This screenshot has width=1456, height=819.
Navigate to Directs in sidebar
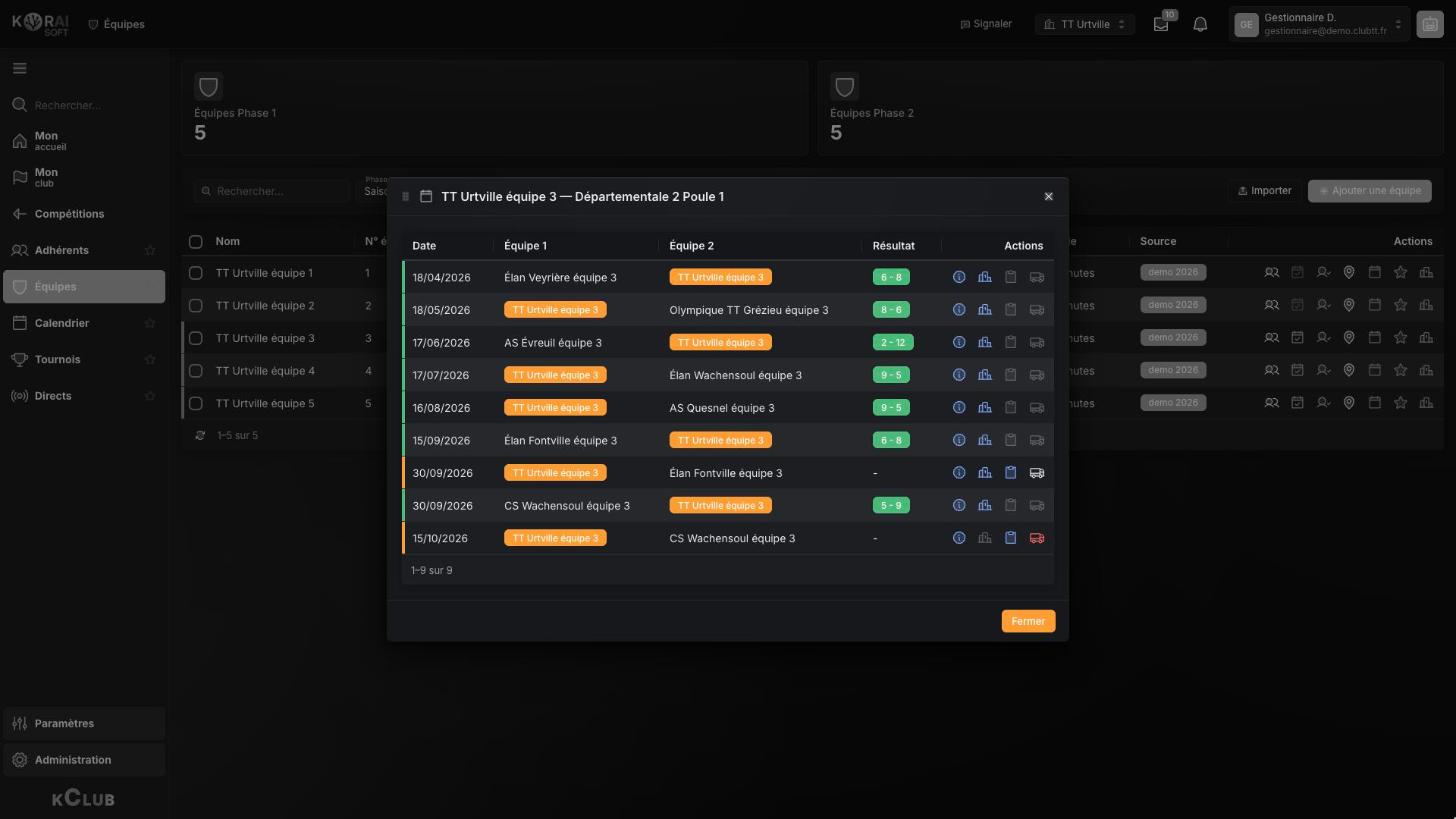[84, 396]
